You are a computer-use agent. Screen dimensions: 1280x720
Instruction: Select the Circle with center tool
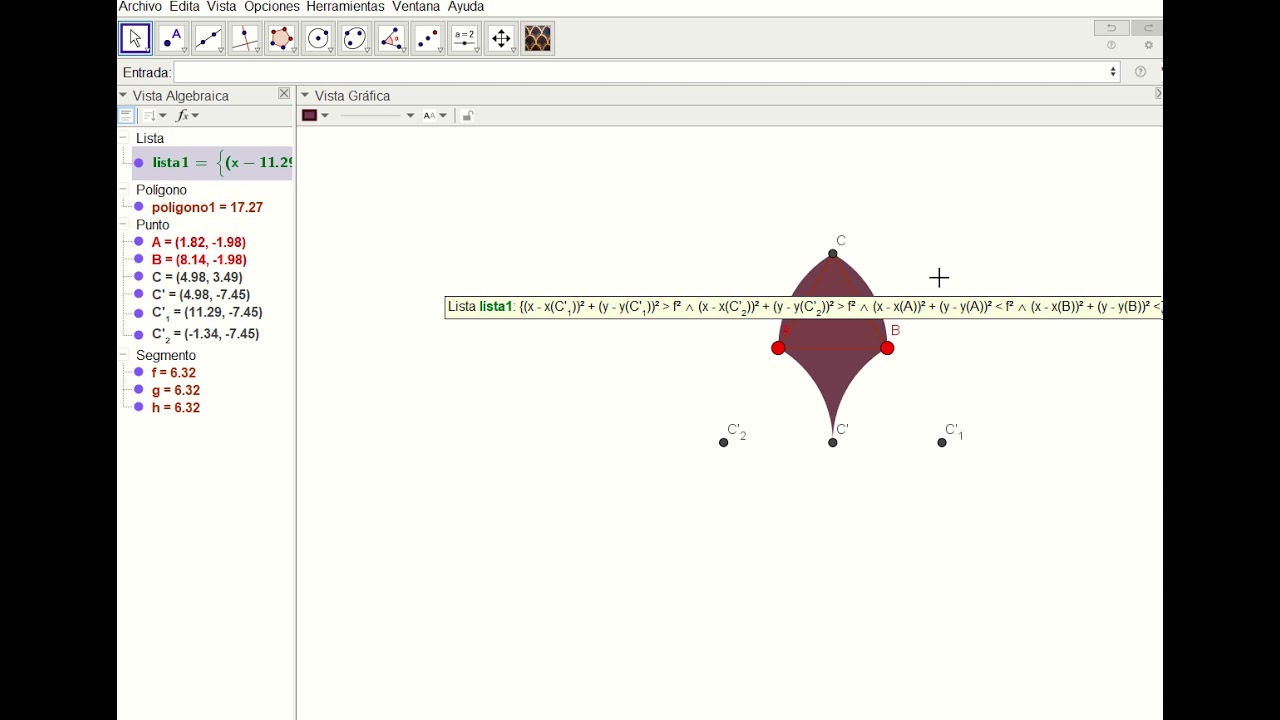pyautogui.click(x=318, y=38)
